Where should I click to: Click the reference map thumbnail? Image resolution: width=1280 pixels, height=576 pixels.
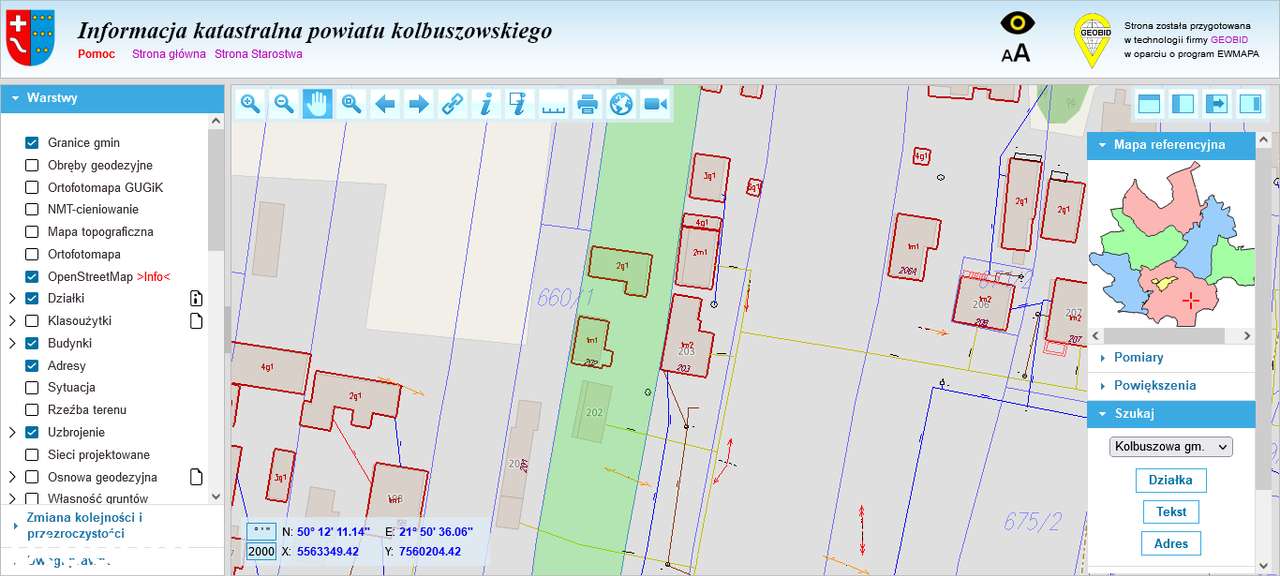(1171, 244)
